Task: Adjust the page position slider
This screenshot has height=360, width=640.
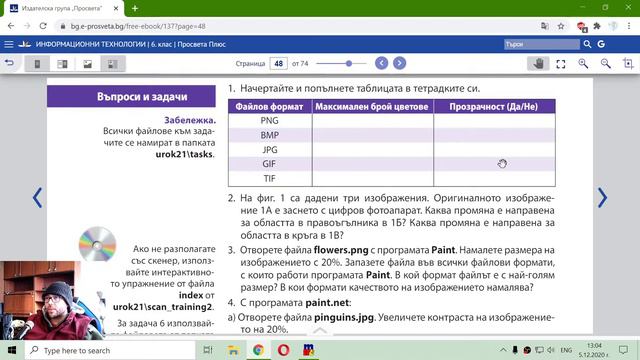Action: [341, 63]
